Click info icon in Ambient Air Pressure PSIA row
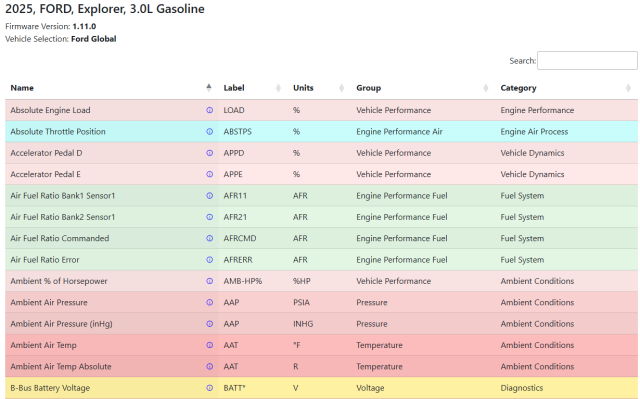Viewport: 640px width, 399px height. pyautogui.click(x=209, y=302)
